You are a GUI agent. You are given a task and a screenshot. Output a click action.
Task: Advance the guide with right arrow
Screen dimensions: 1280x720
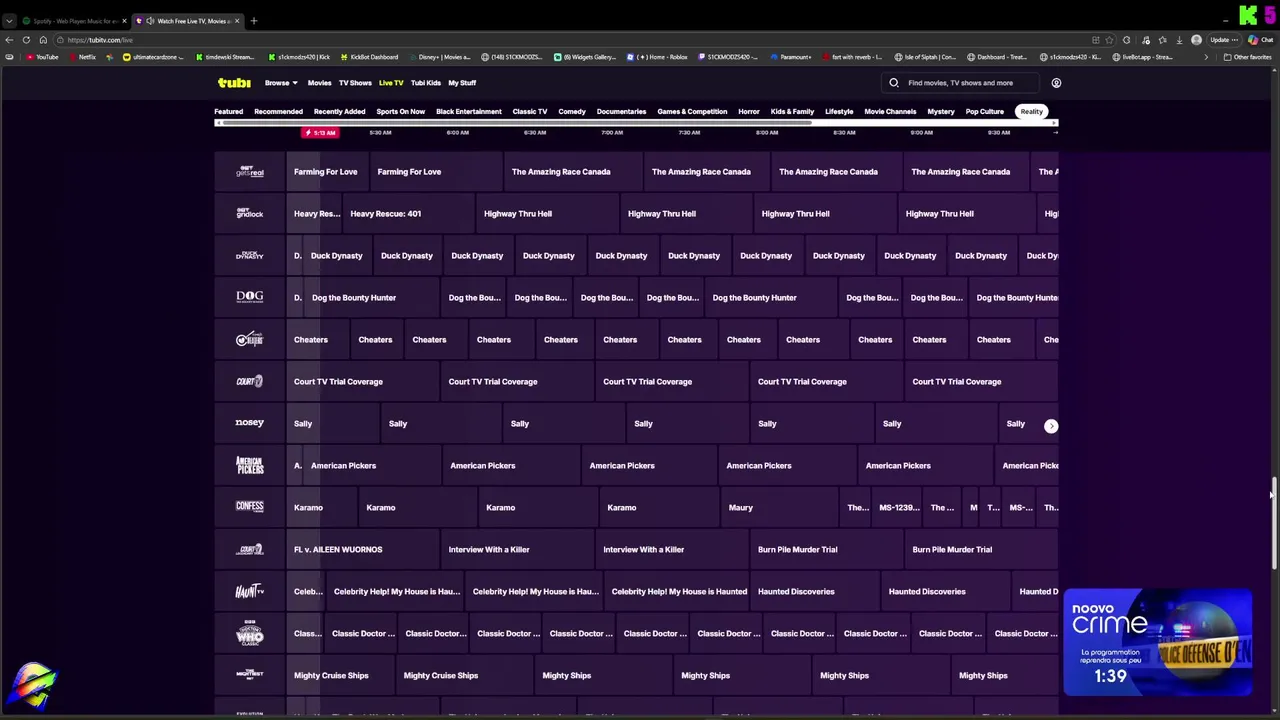click(1051, 426)
